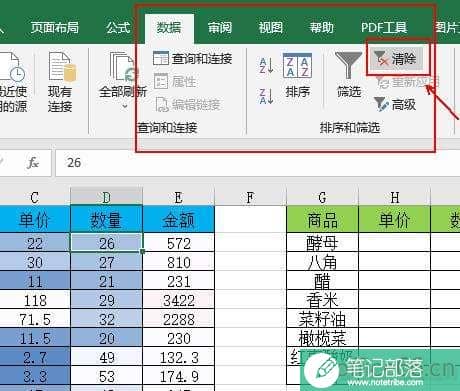Select column E header
This screenshot has height=391, width=460.
(178, 197)
